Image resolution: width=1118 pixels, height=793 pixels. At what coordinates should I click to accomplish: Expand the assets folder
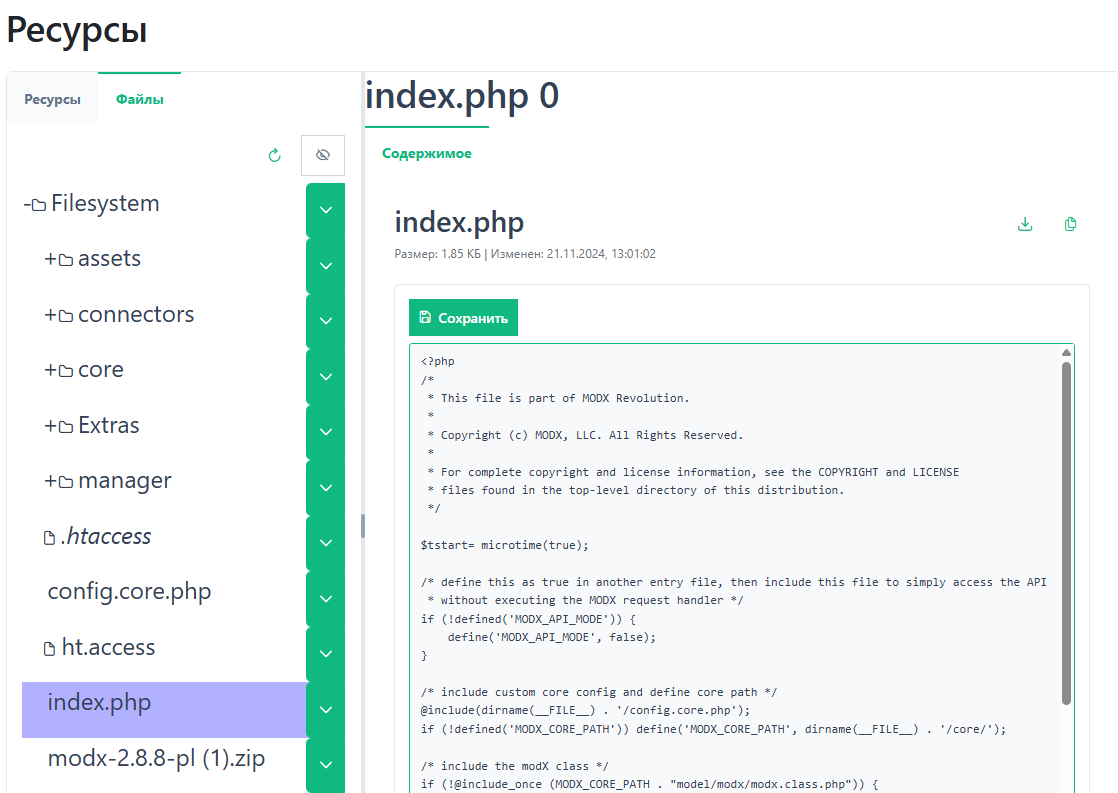[50, 259]
